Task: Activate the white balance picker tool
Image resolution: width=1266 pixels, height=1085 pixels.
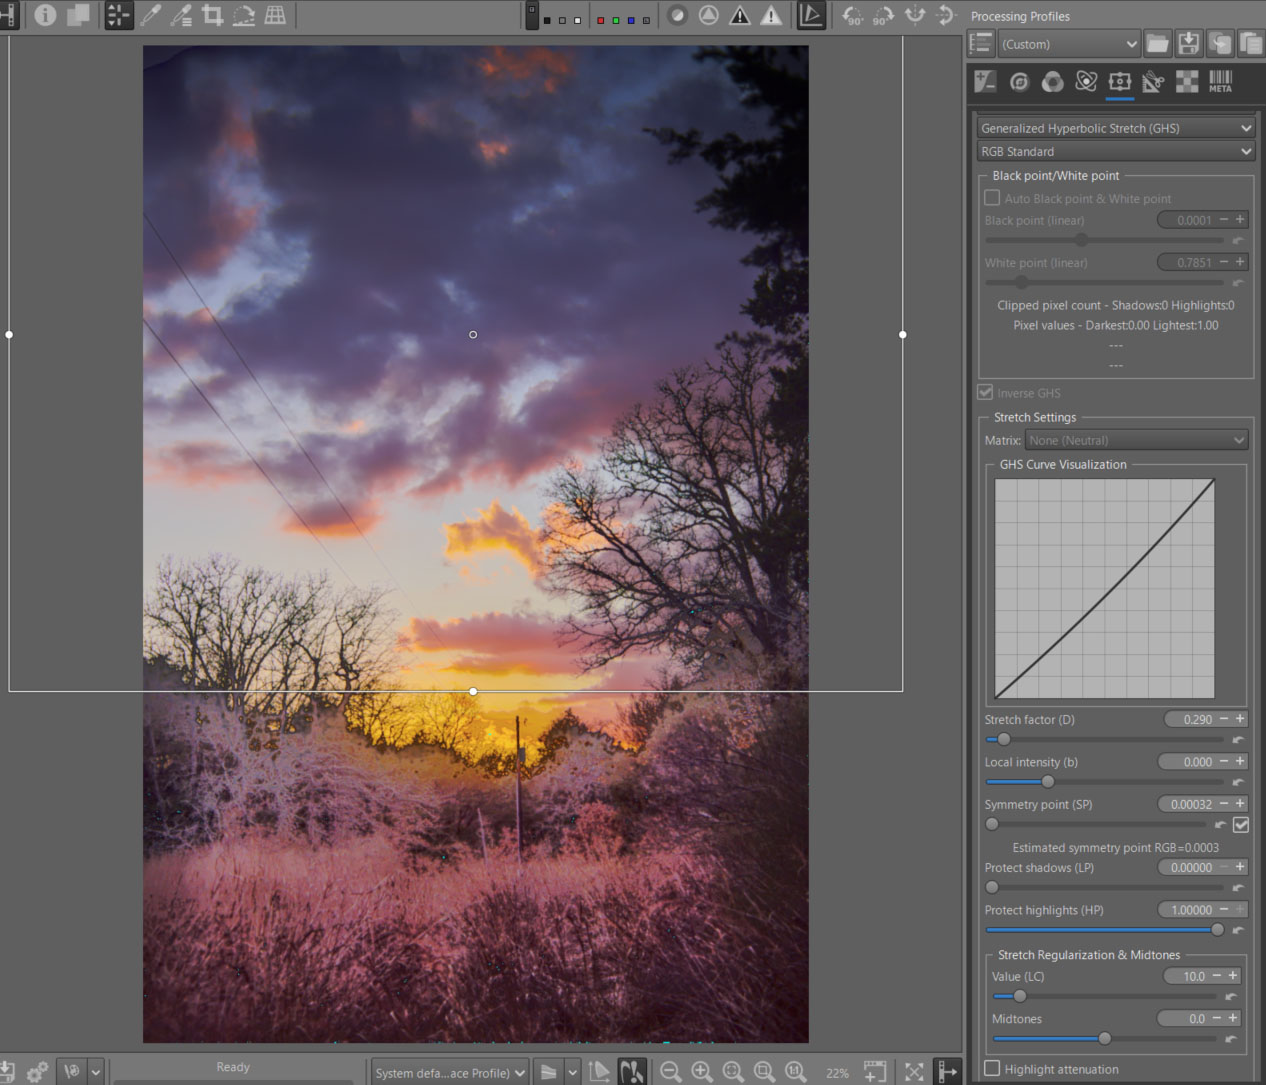Action: click(150, 15)
